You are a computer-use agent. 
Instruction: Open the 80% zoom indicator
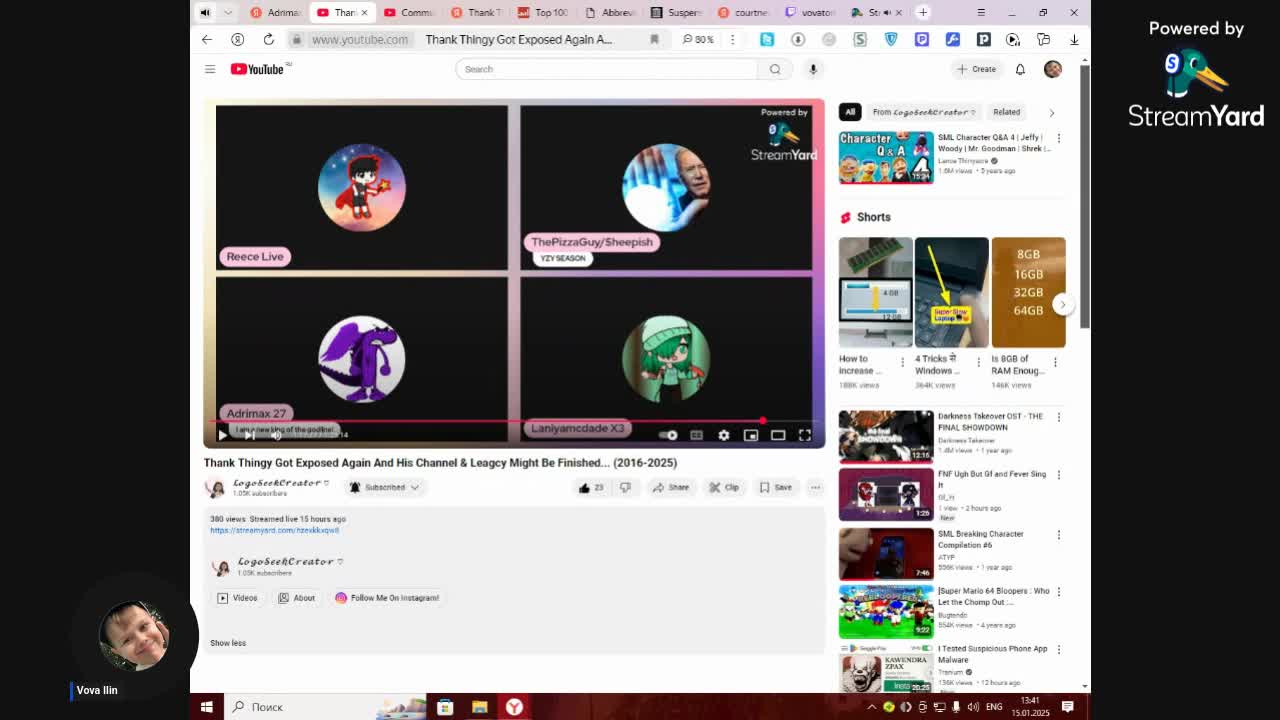click(698, 39)
